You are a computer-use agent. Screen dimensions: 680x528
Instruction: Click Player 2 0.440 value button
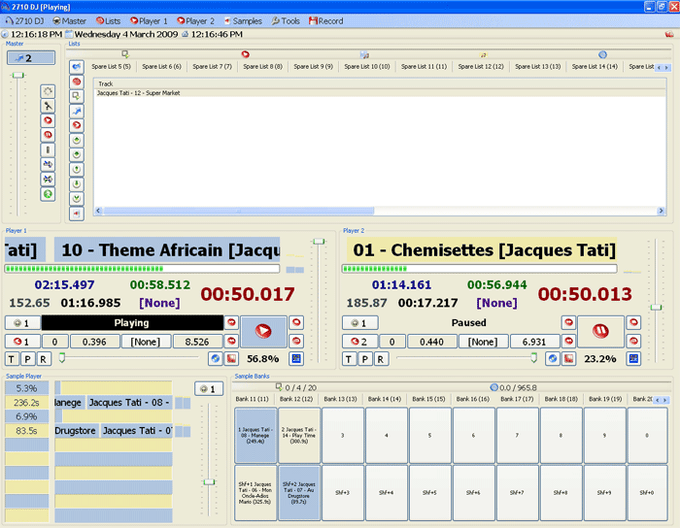pyautogui.click(x=432, y=342)
